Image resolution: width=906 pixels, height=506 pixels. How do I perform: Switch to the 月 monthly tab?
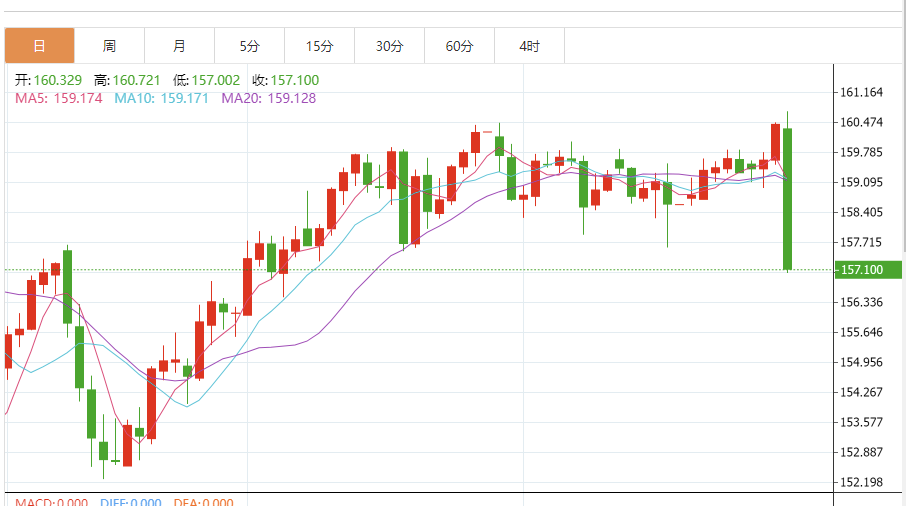pos(179,46)
